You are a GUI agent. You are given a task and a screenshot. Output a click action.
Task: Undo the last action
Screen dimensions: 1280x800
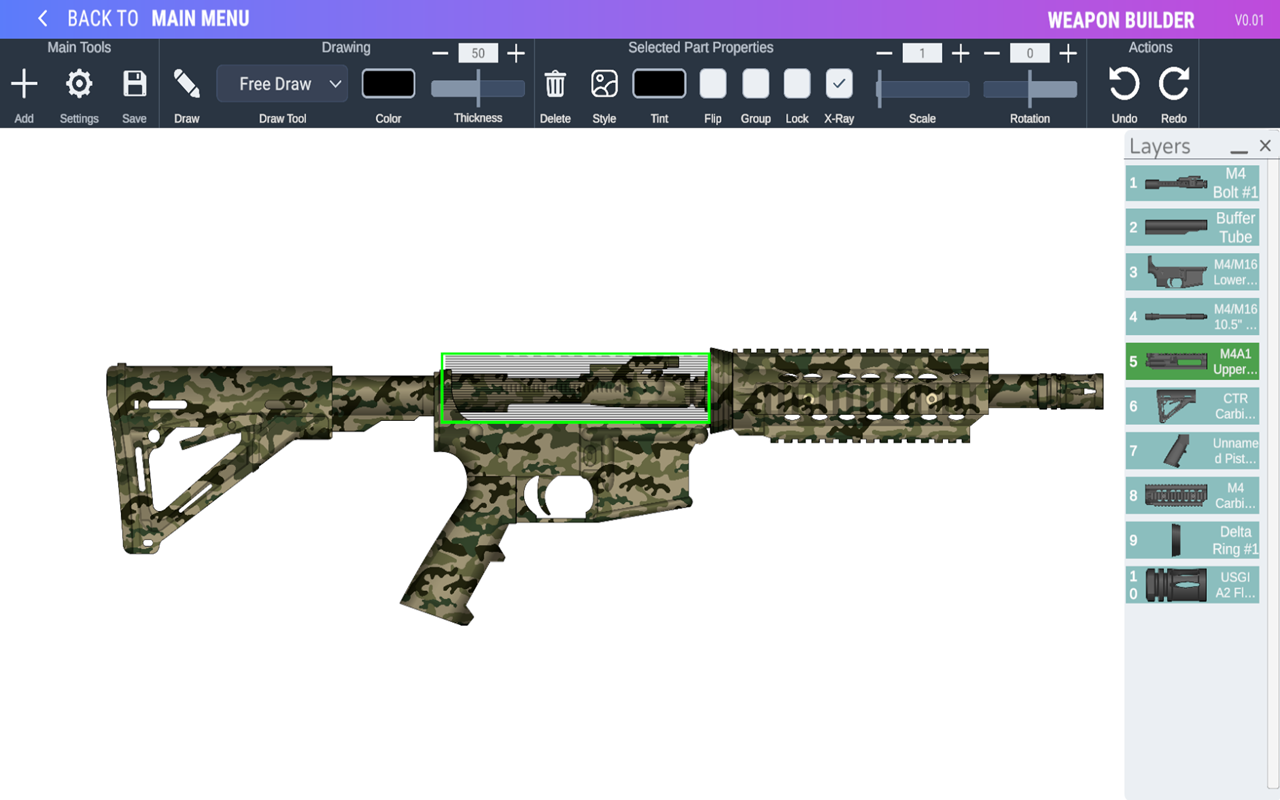[1122, 84]
